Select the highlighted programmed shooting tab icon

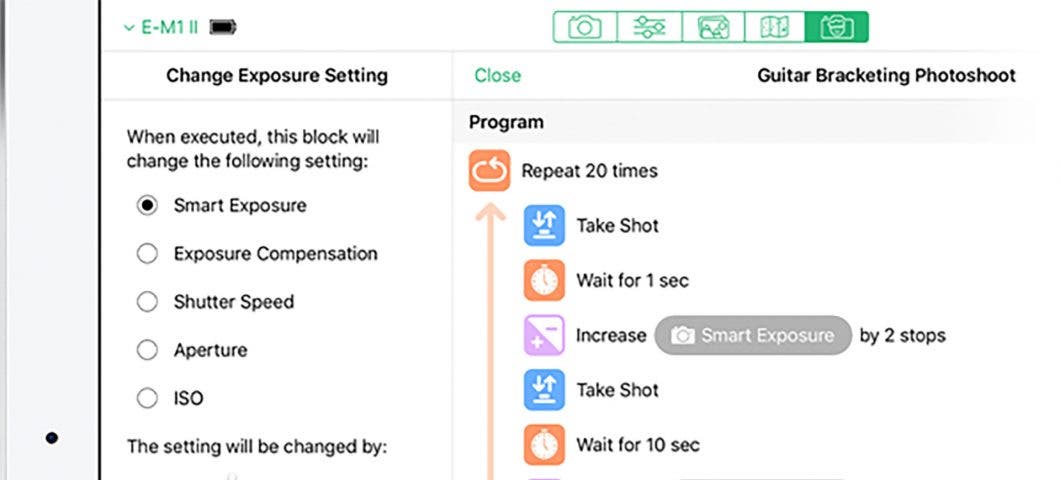click(x=837, y=28)
